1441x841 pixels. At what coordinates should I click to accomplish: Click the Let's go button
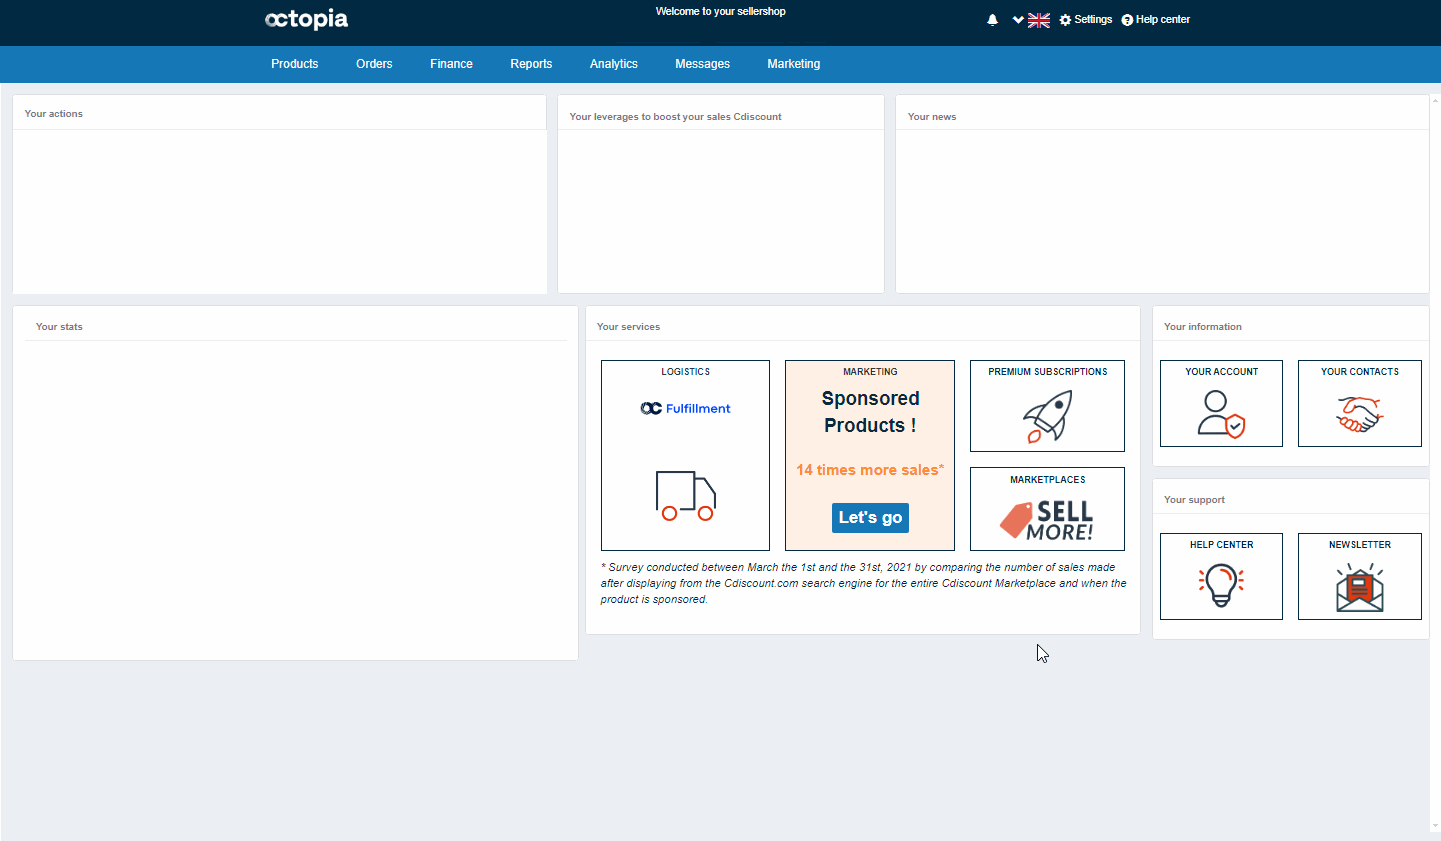pos(870,518)
